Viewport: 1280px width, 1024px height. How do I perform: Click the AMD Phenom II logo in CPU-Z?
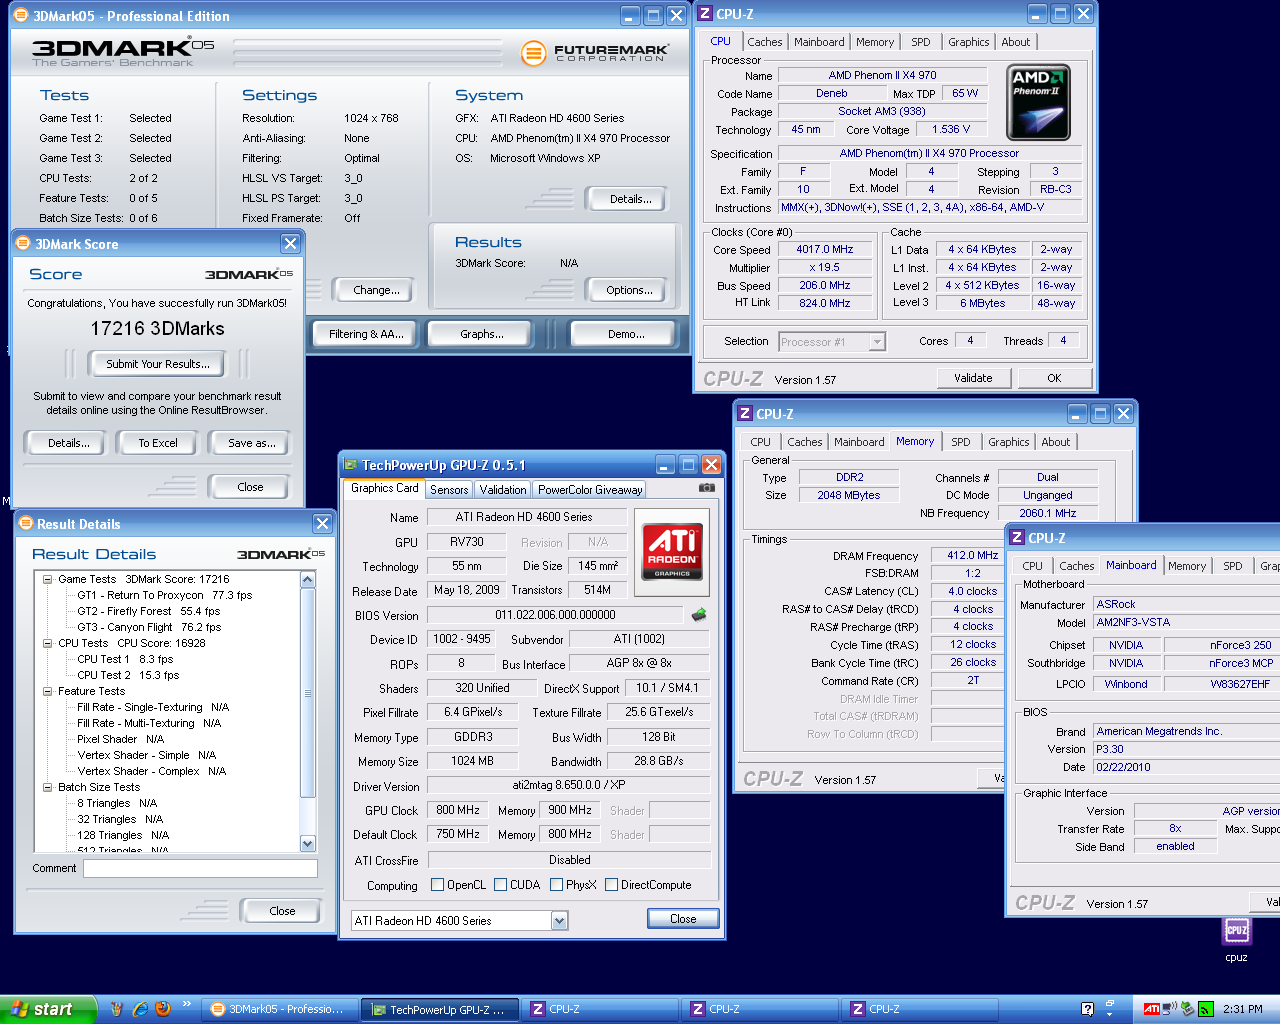click(x=1039, y=102)
